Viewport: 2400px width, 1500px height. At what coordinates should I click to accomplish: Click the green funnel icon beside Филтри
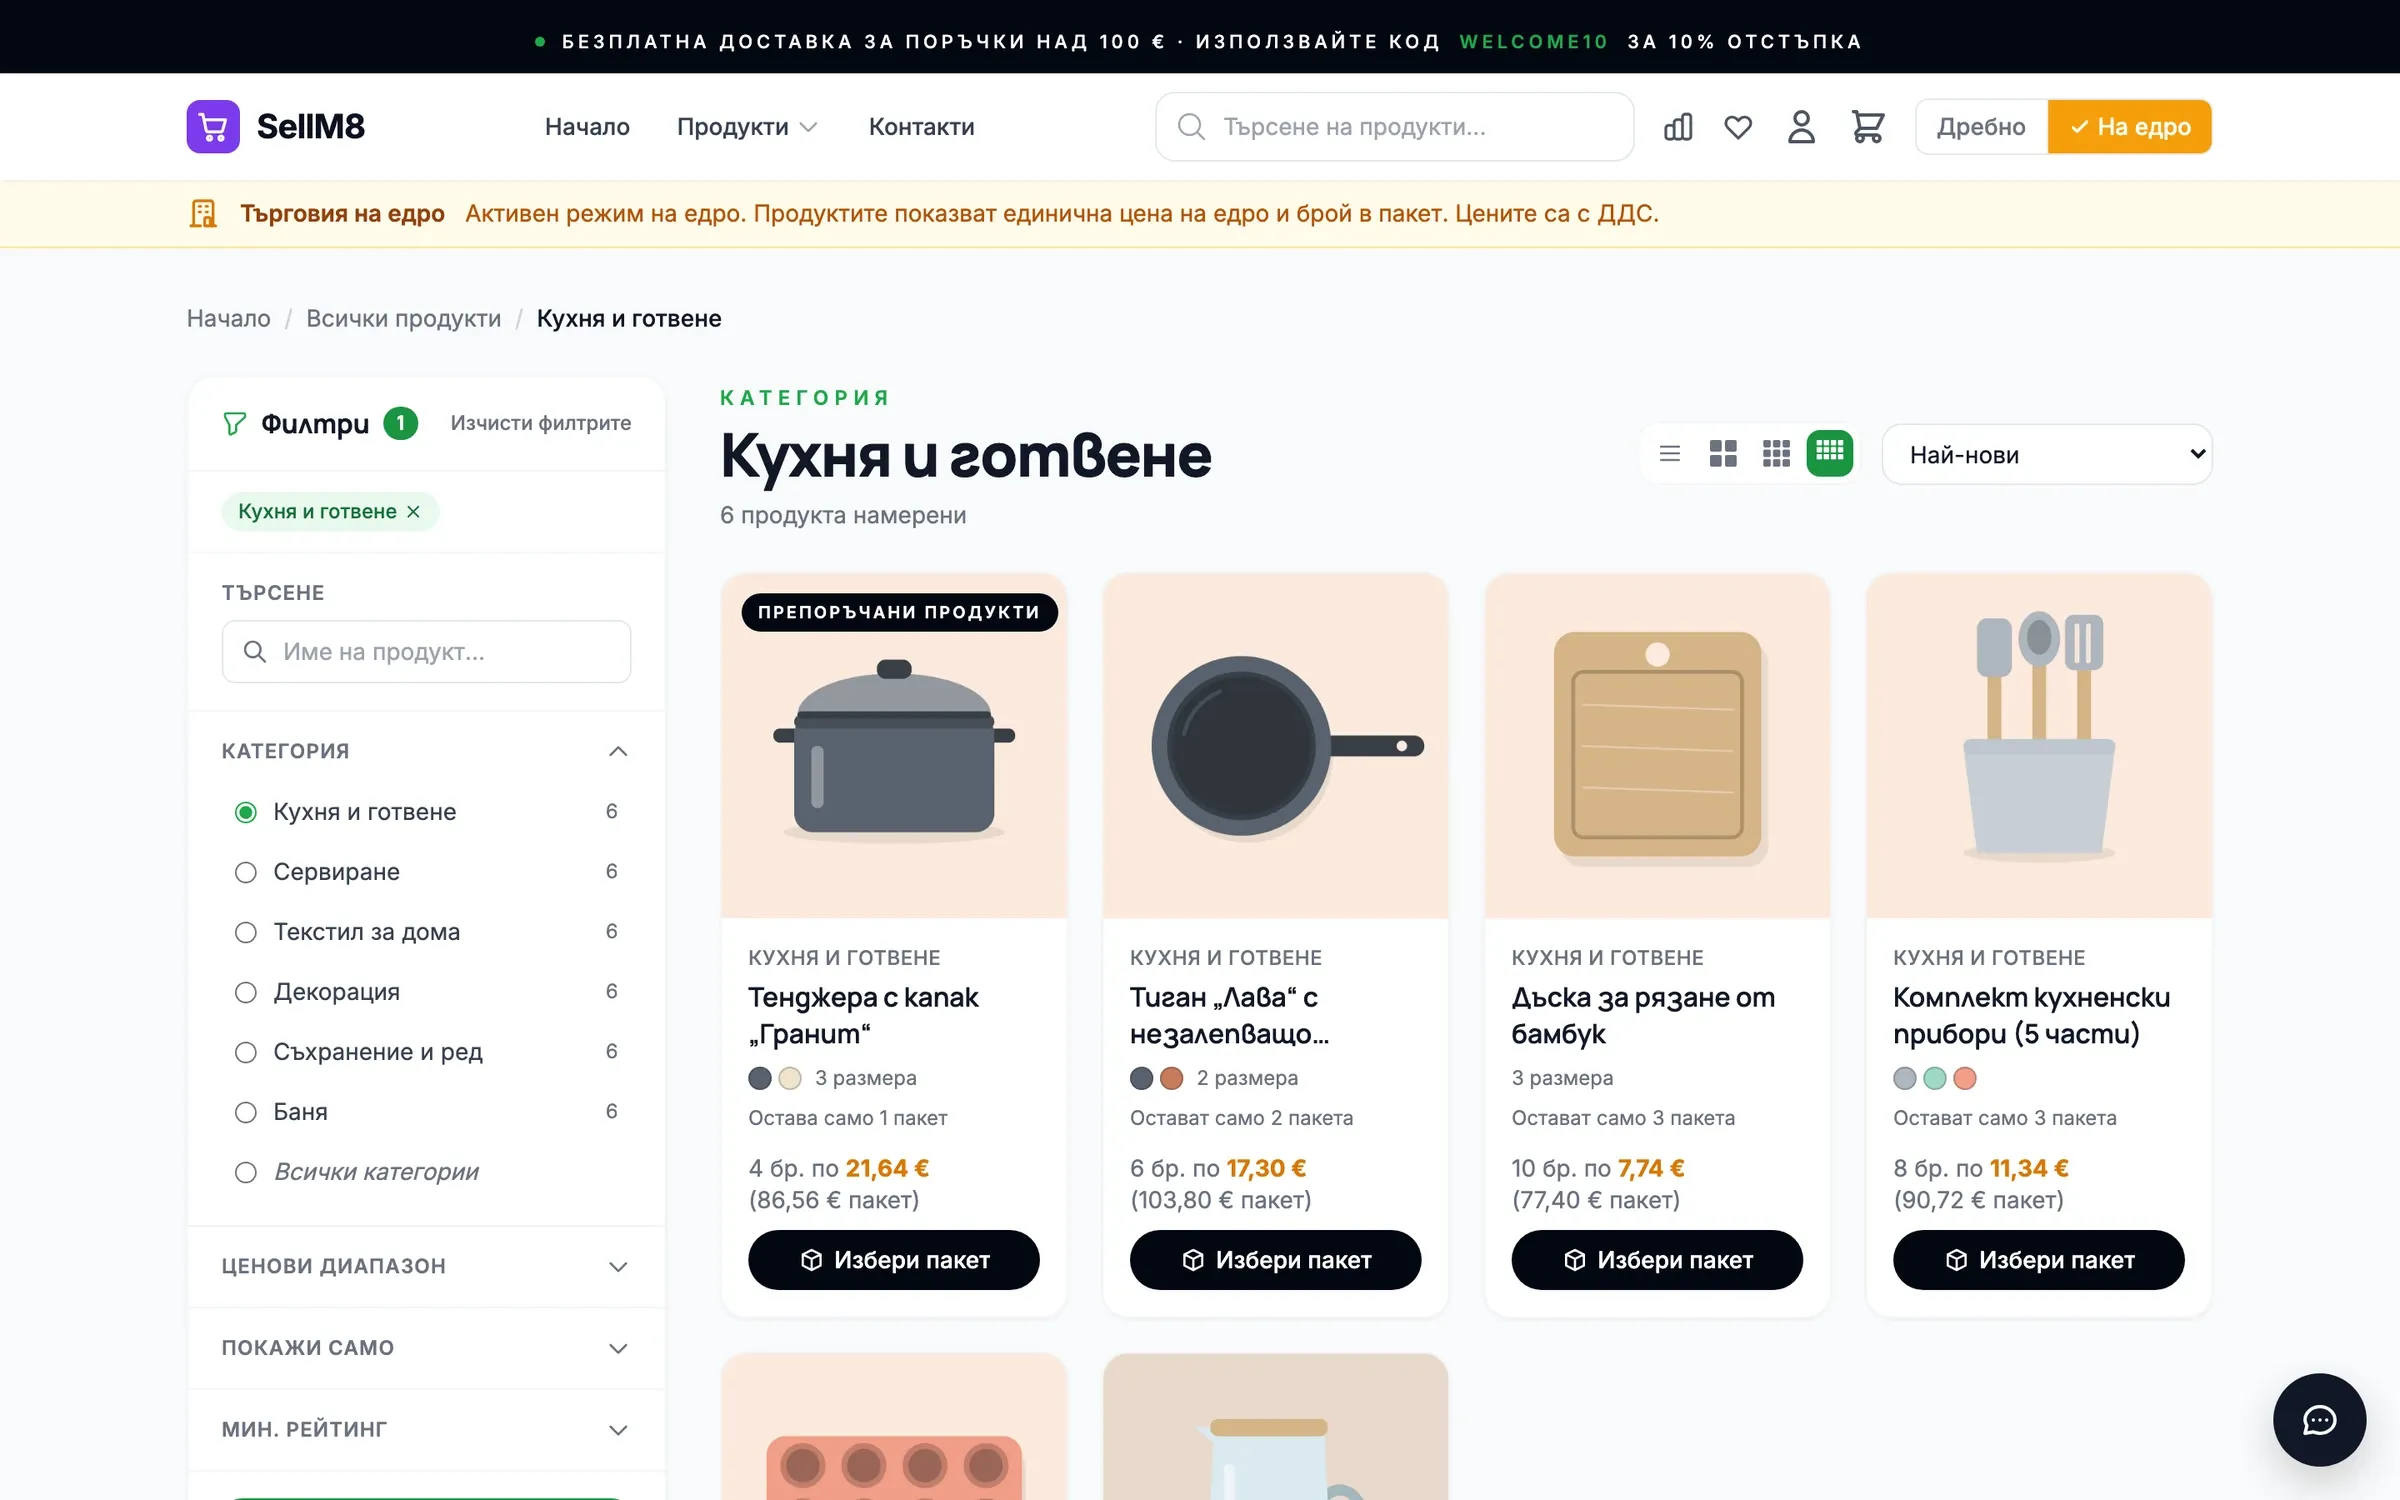tap(234, 424)
